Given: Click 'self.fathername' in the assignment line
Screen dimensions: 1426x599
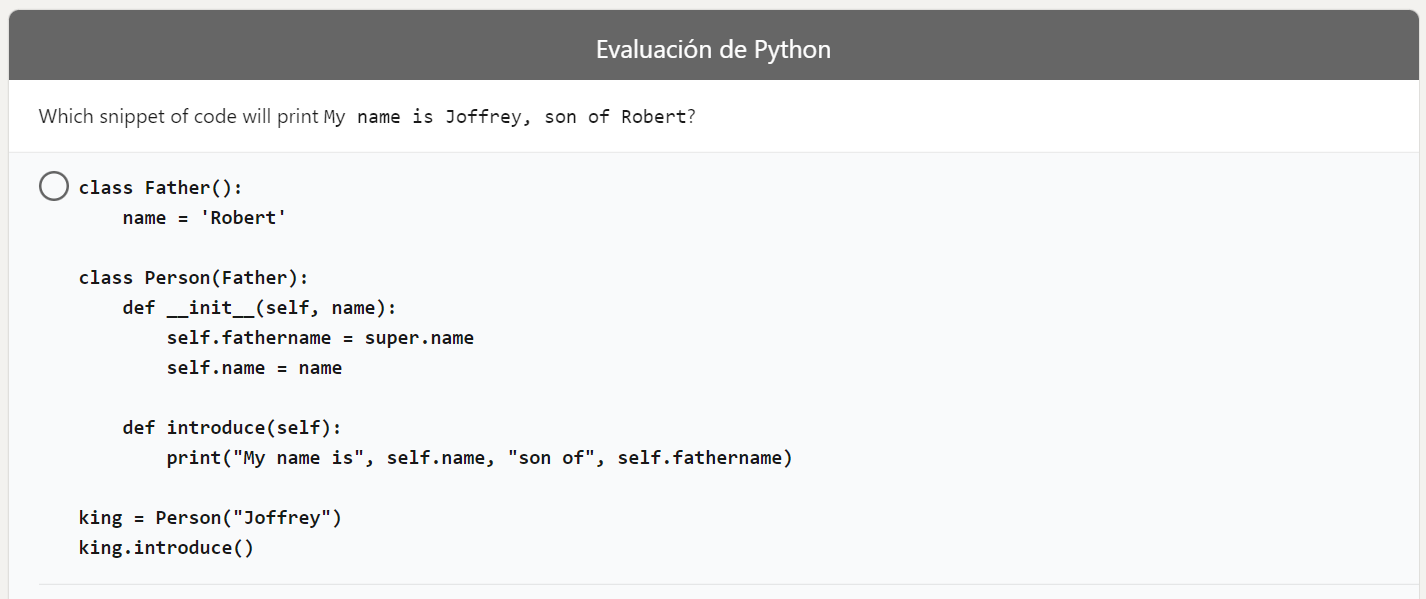Looking at the screenshot, I should pos(249,337).
